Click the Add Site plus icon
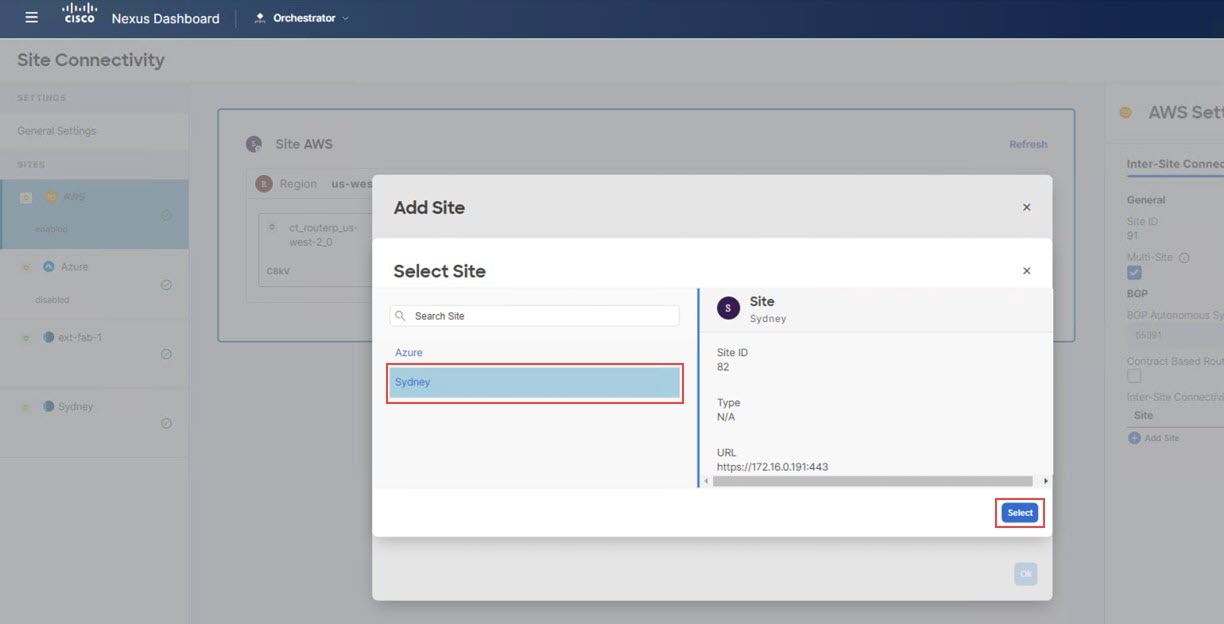1224x624 pixels. coord(1134,438)
